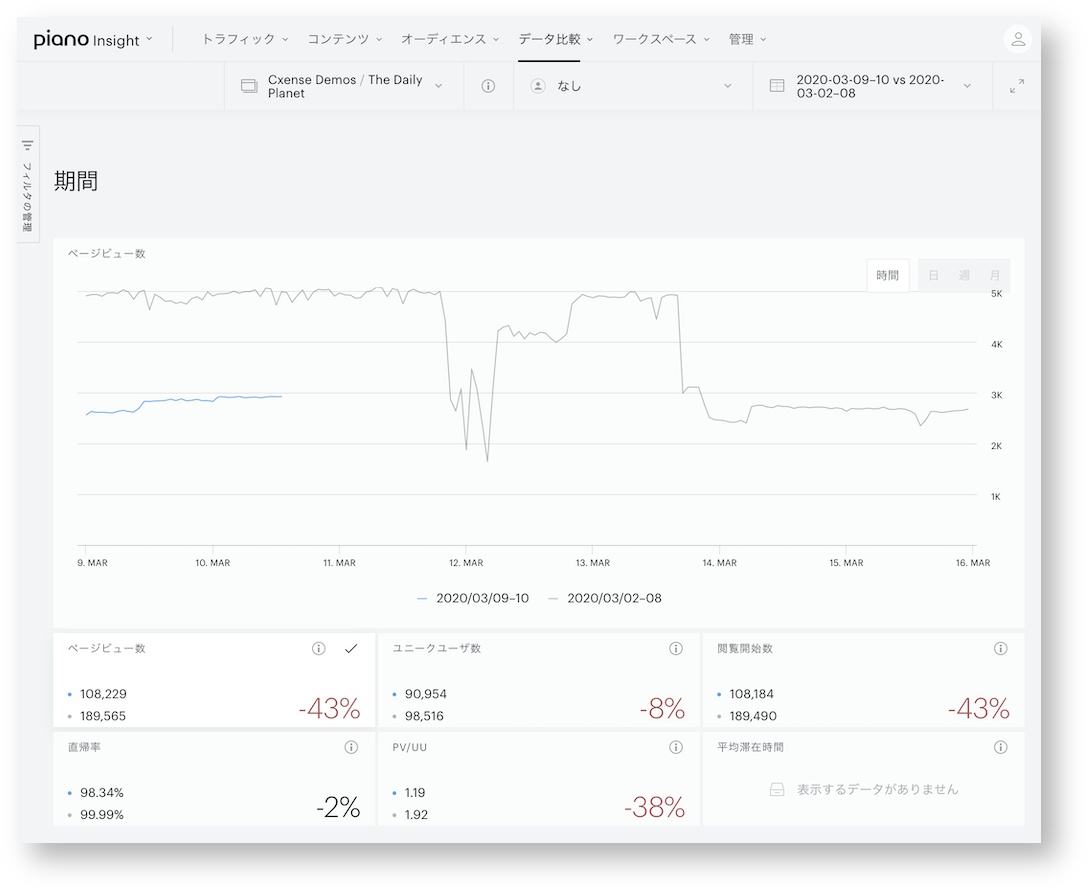Toggle checkmark on ページビュー数 card

pos(351,649)
